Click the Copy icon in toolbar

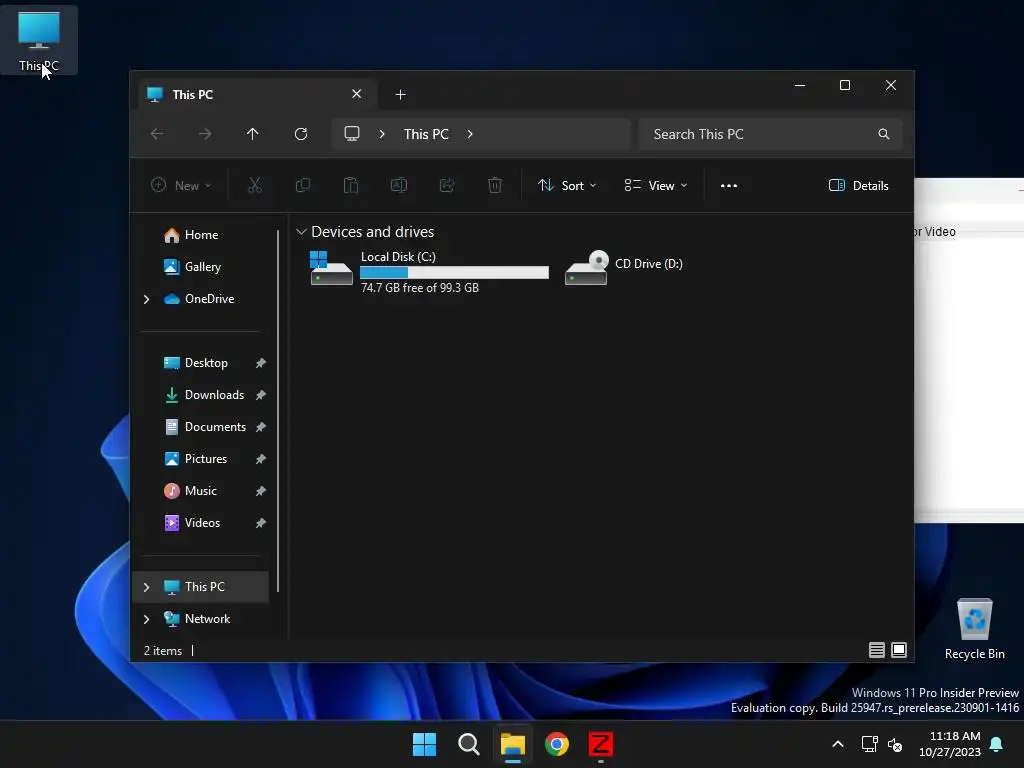coord(302,185)
